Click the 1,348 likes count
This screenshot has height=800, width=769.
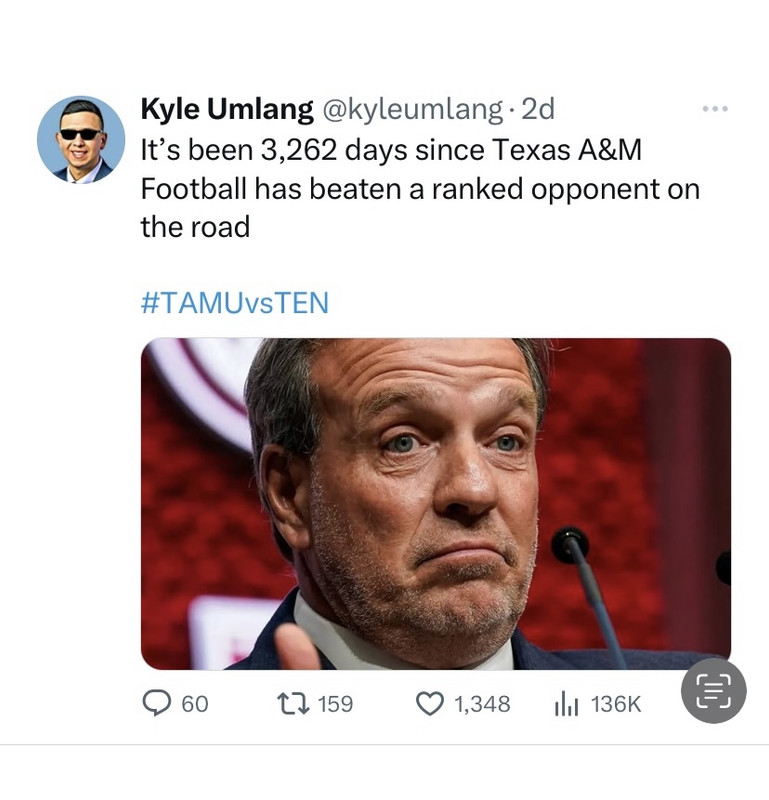[x=482, y=704]
